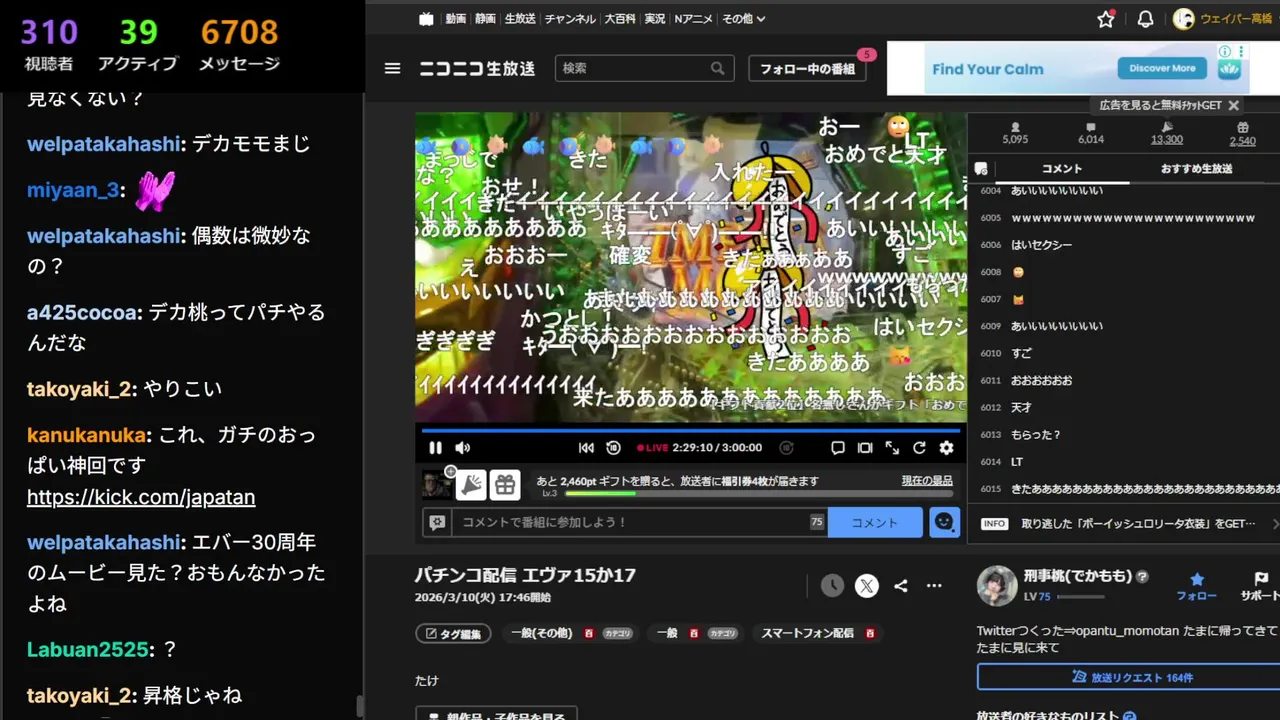Screen dimensions: 1280x720
Task: Open player settings gear
Action: tap(946, 448)
